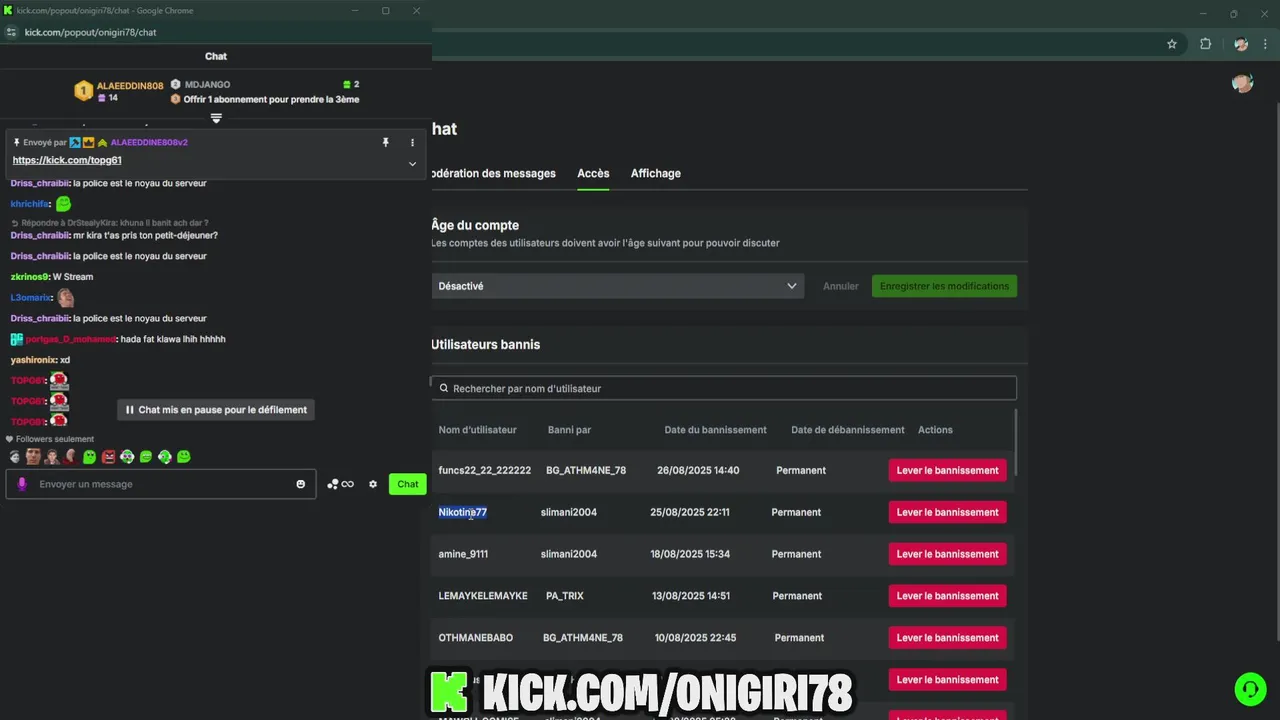Unban funcs22_22_222222 with Lever le bannissement
Viewport: 1280px width, 720px height.
tap(947, 470)
